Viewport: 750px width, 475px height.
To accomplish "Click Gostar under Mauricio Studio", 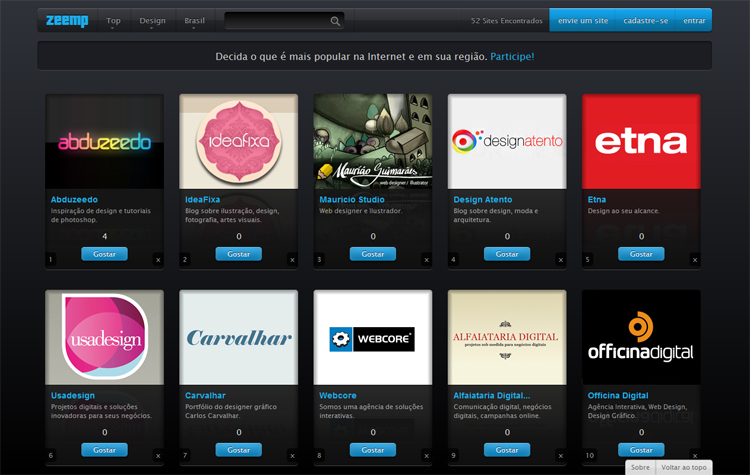I will (373, 254).
